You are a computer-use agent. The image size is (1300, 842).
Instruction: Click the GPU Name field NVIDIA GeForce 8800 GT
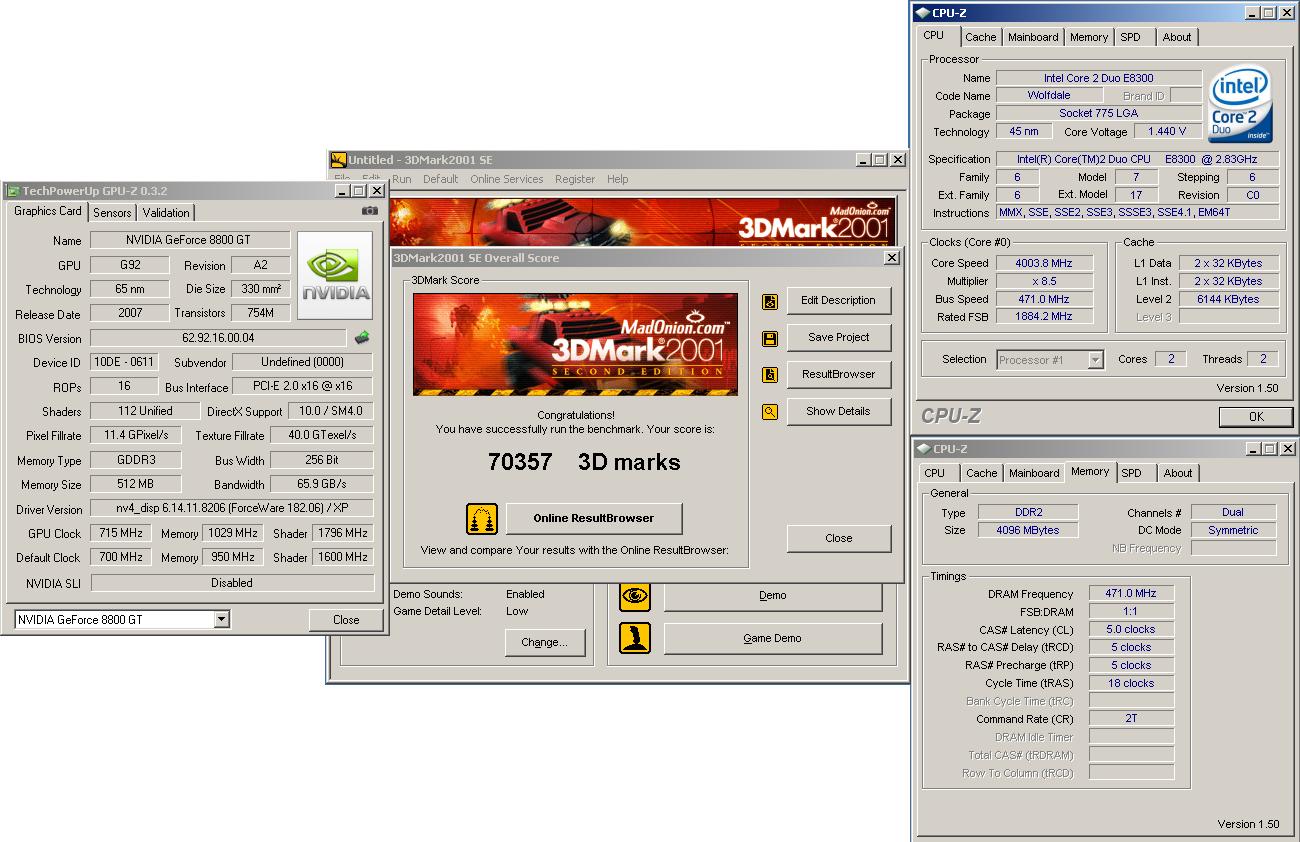click(x=190, y=240)
